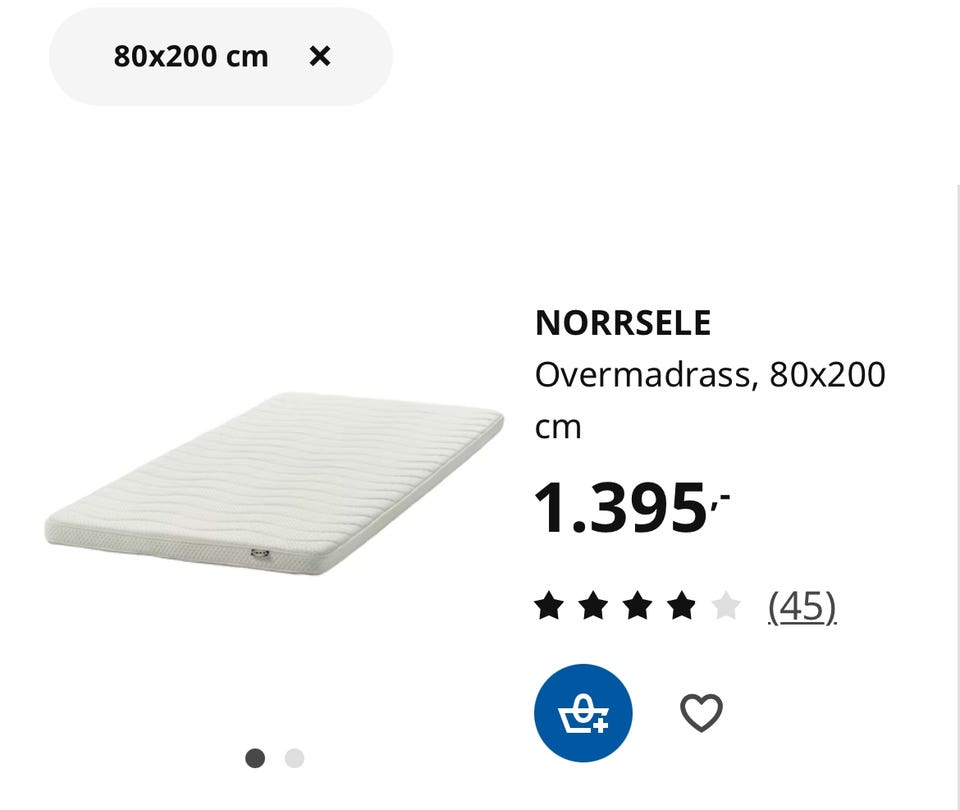Click the 80x200 cm filter chip label
960x810 pixels.
point(191,56)
